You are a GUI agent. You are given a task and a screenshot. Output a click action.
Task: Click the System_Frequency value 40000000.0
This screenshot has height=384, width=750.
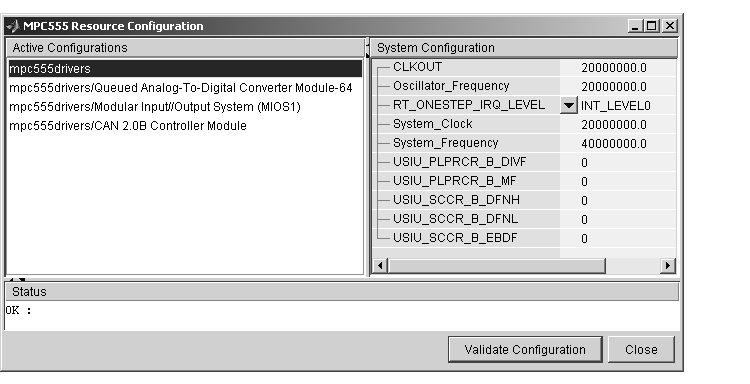614,143
